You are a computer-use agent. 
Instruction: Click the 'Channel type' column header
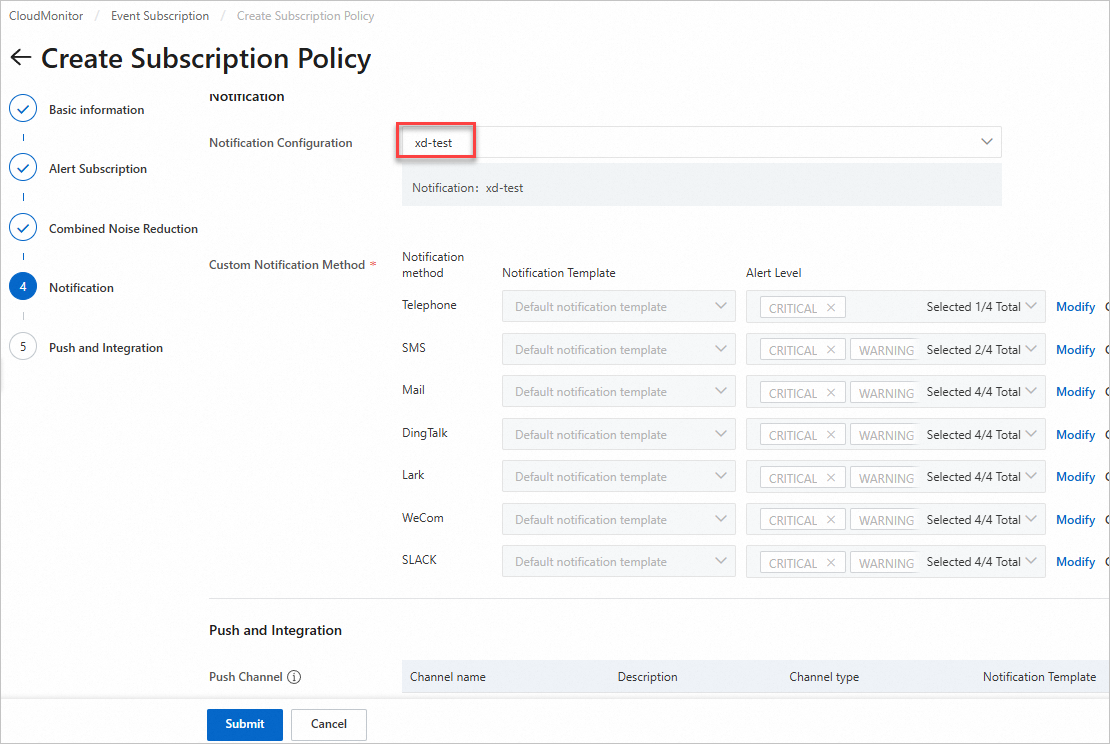[x=824, y=677]
